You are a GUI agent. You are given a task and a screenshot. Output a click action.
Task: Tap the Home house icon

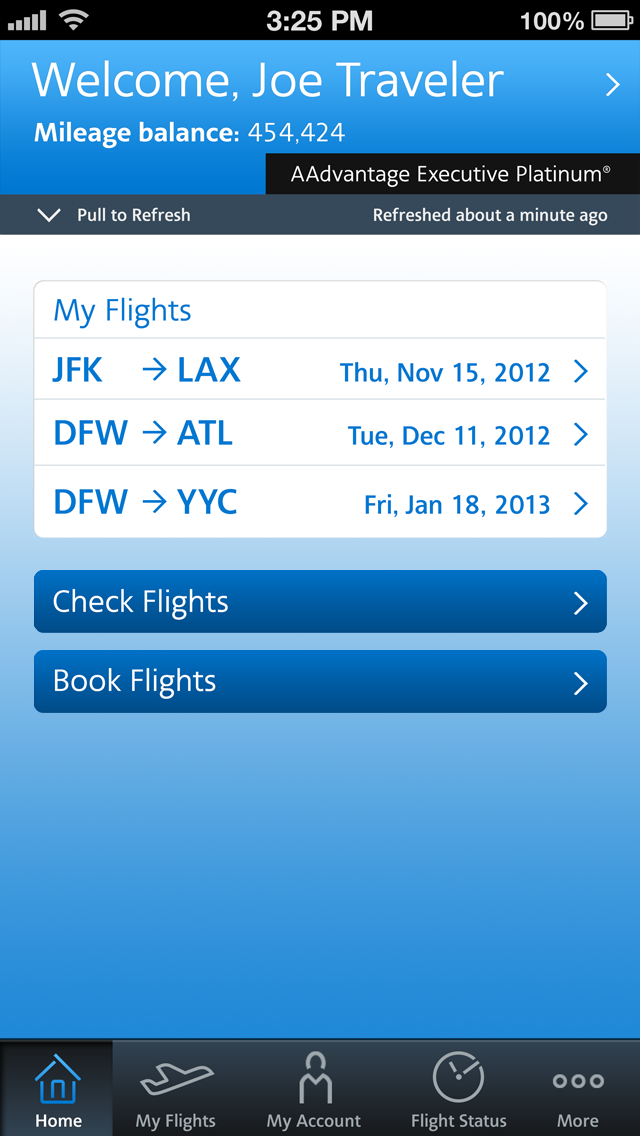[x=58, y=1080]
